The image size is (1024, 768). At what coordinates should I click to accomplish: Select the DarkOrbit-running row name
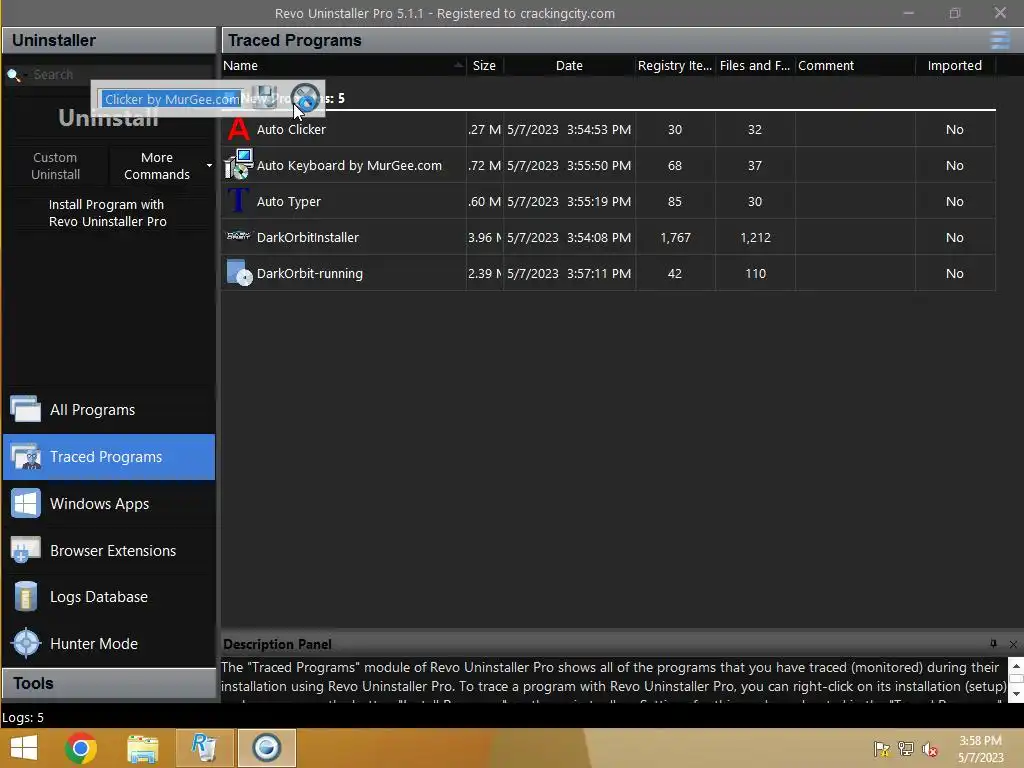tap(310, 273)
